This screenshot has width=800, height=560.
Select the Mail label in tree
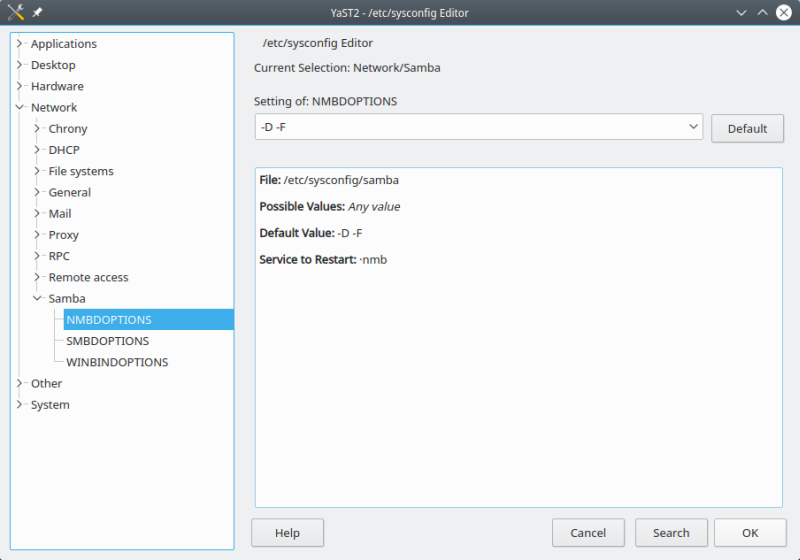coord(60,214)
